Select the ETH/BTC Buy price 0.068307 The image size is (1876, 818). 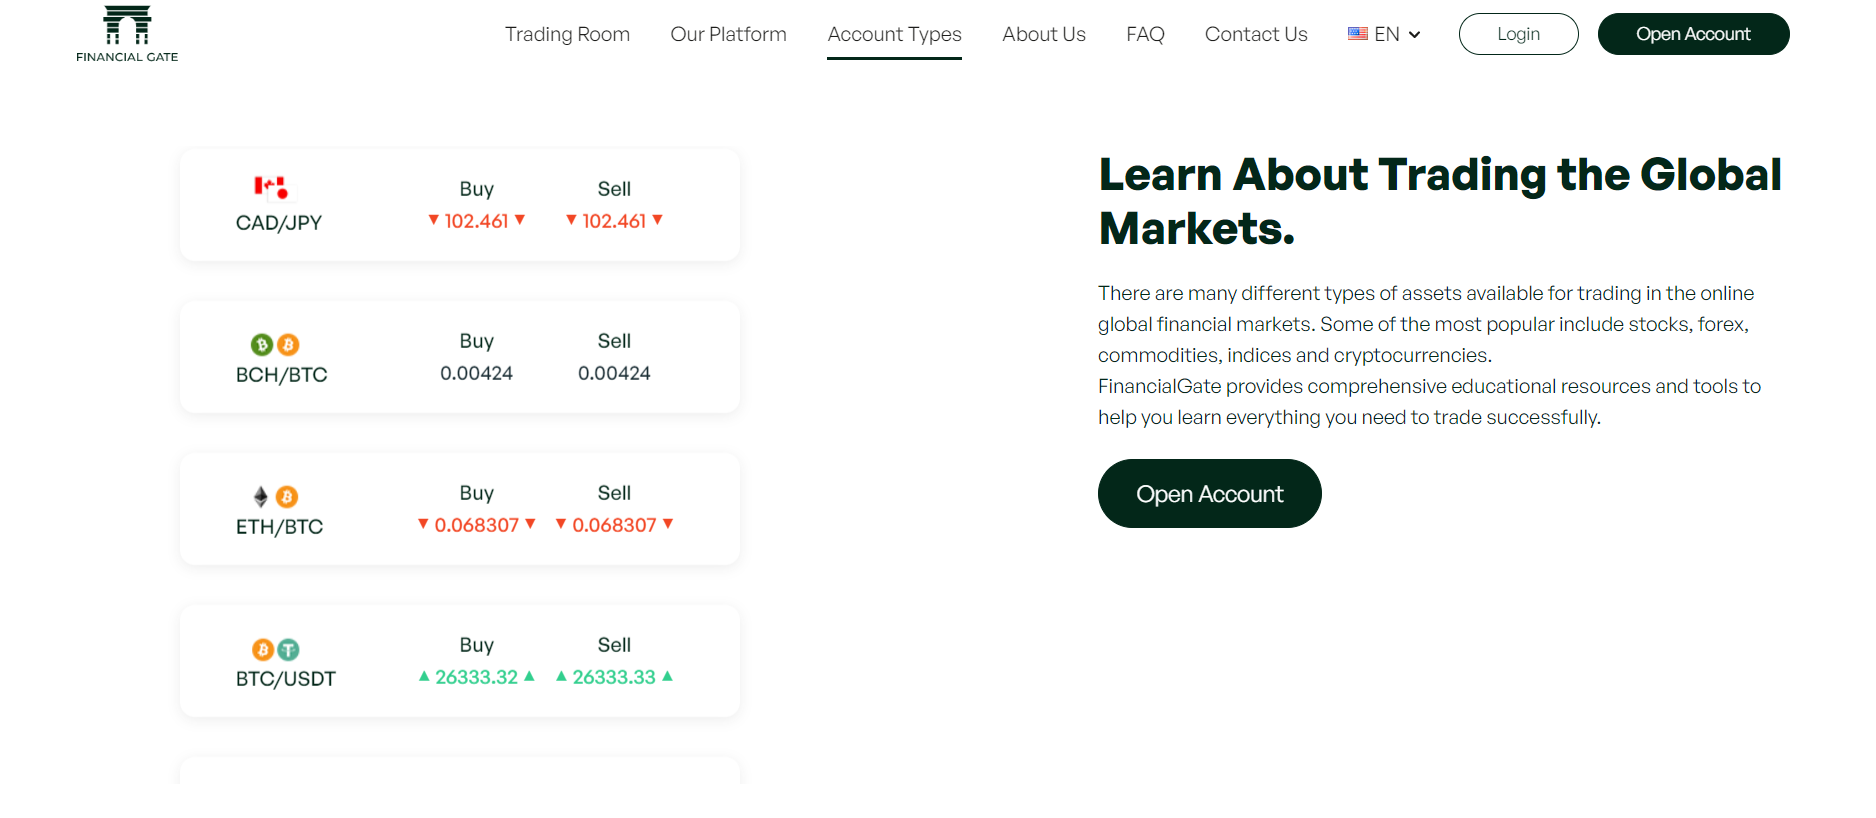(477, 525)
